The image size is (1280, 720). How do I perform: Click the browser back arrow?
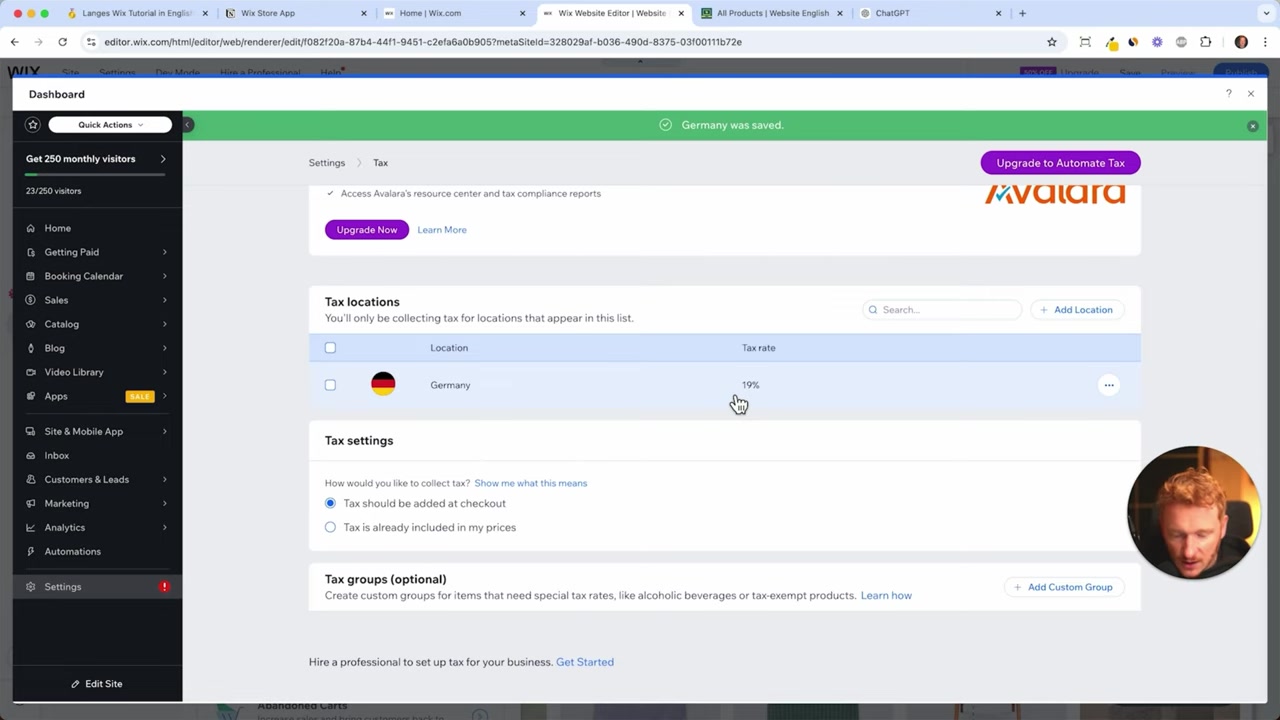[14, 42]
